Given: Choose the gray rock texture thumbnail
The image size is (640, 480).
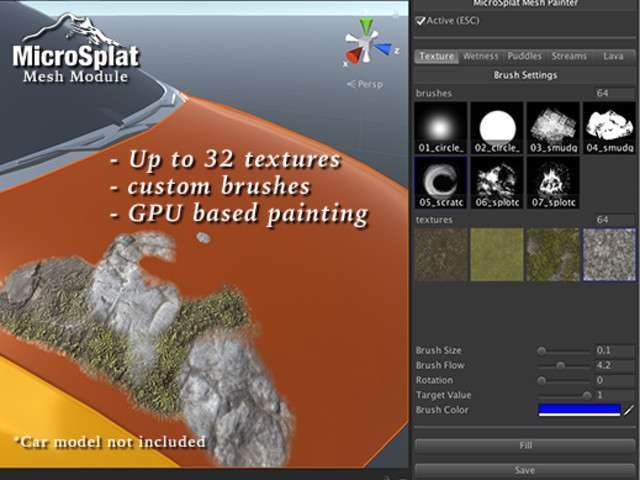Looking at the screenshot, I should point(609,255).
